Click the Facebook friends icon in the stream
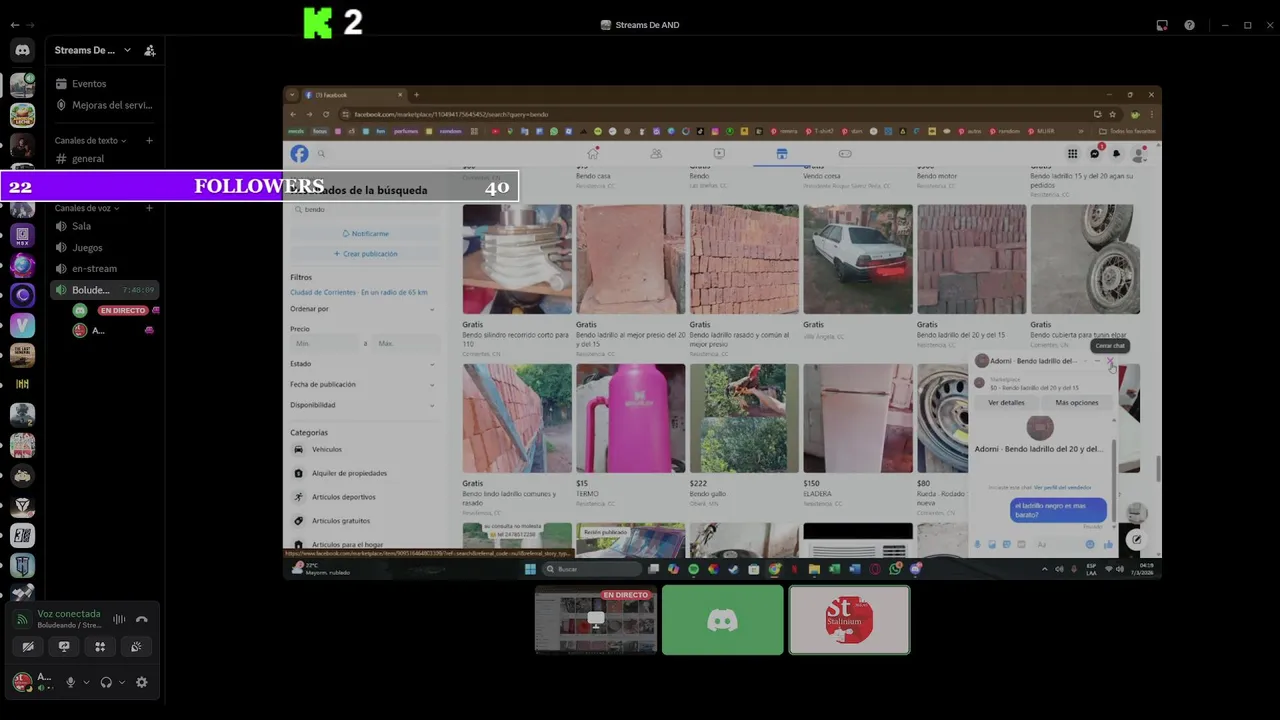Screen dimensions: 1280x720 click(x=656, y=153)
